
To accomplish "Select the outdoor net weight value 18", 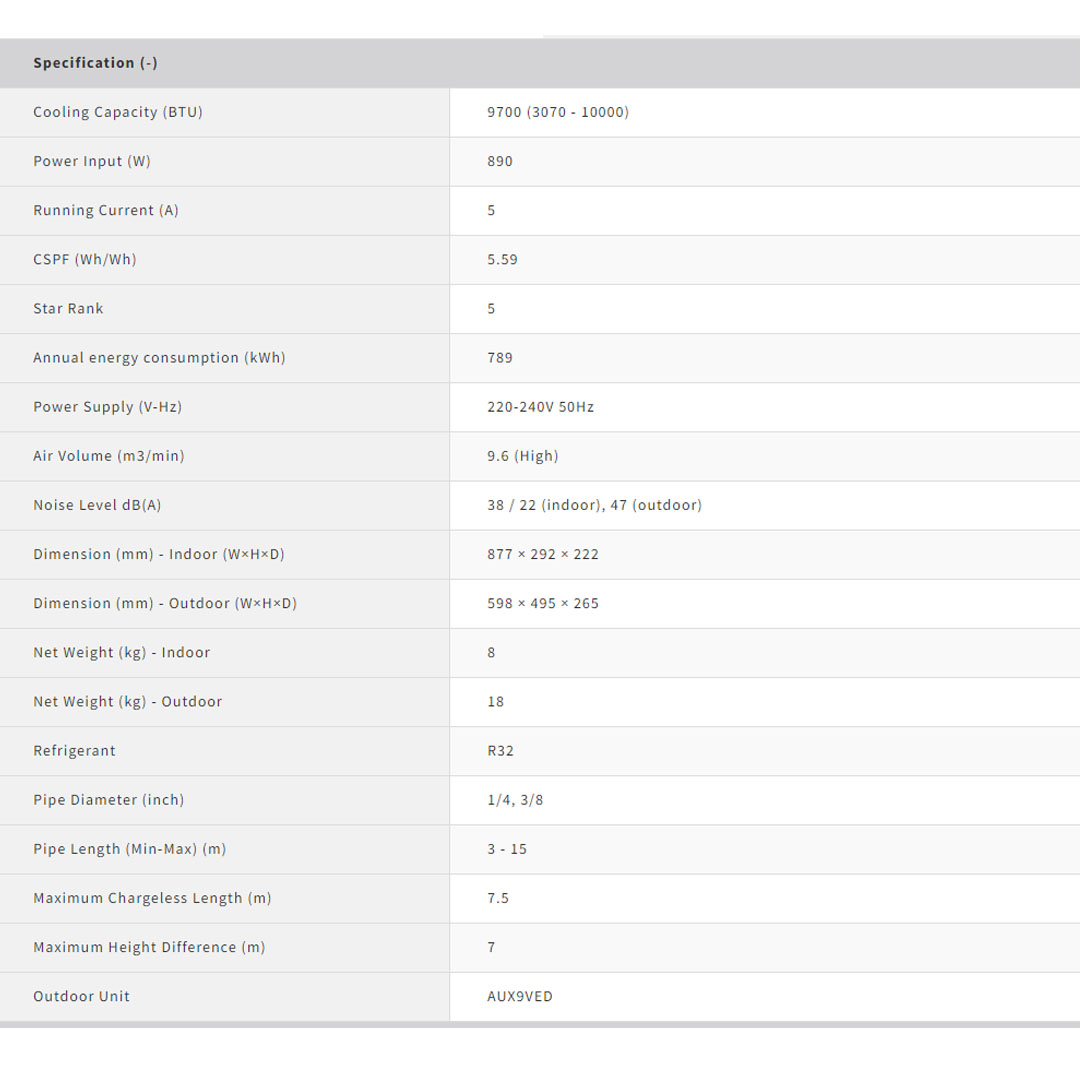I will [x=496, y=701].
